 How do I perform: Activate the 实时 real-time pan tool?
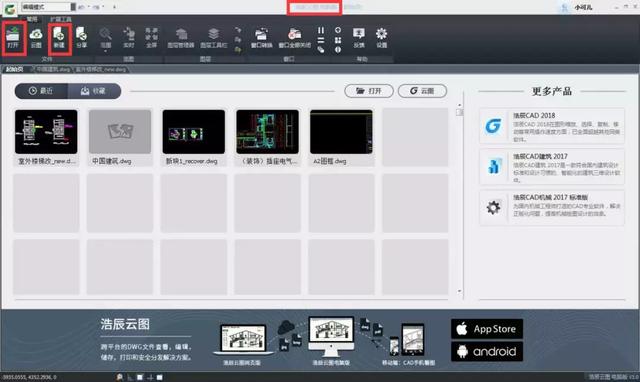pos(129,38)
